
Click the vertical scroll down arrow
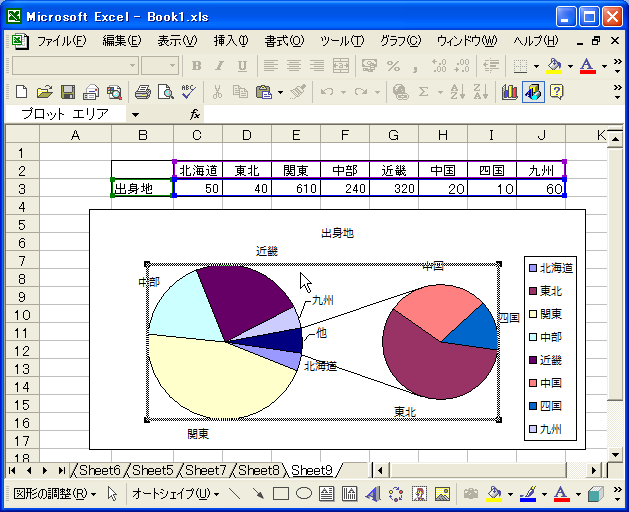click(615, 455)
